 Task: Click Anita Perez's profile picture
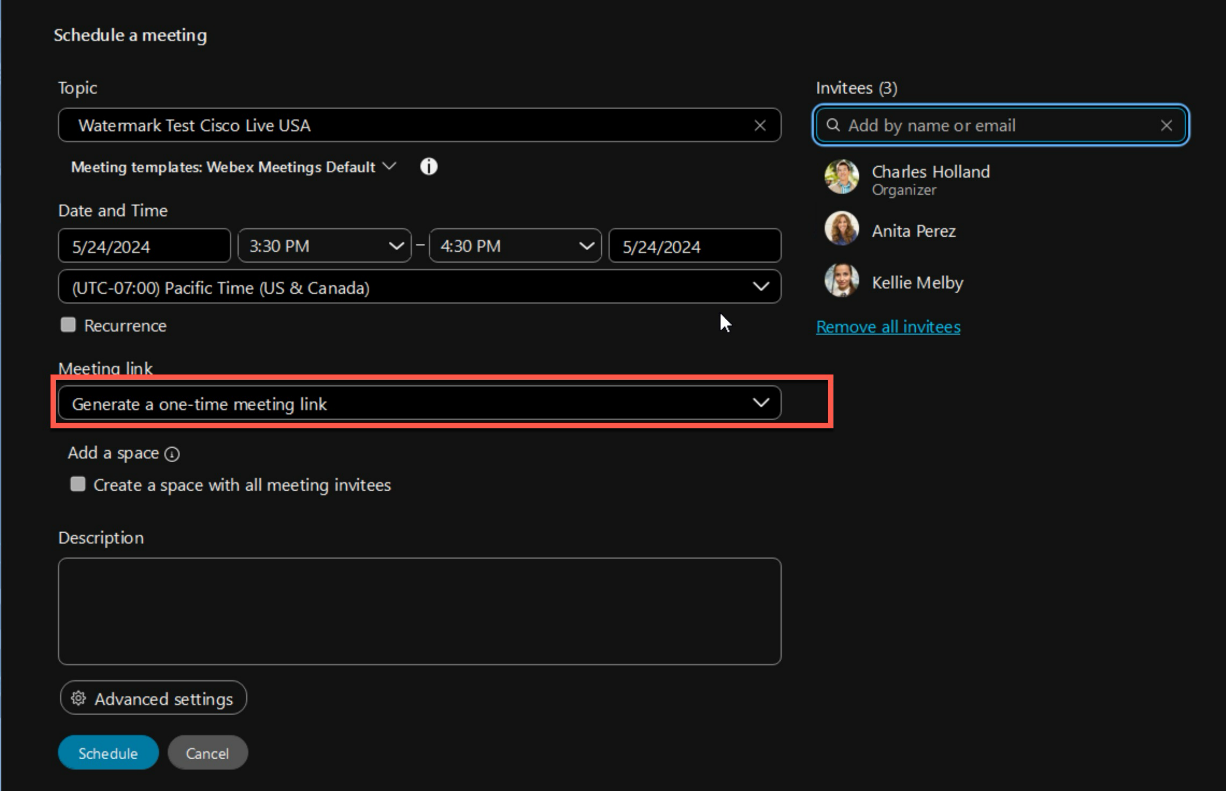tap(842, 229)
